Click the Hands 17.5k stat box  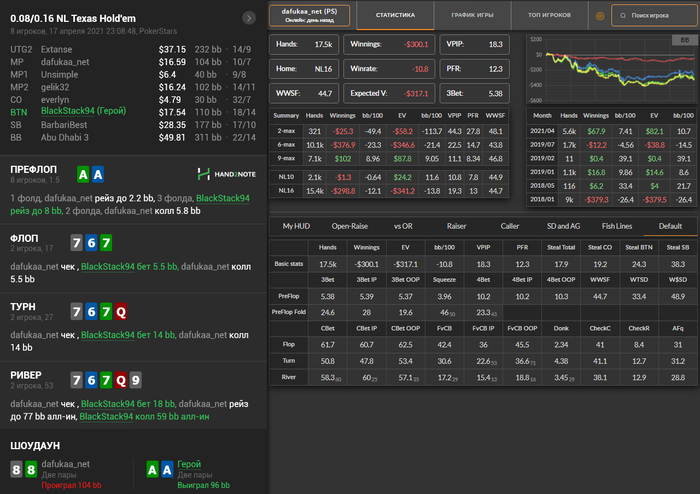click(x=304, y=45)
